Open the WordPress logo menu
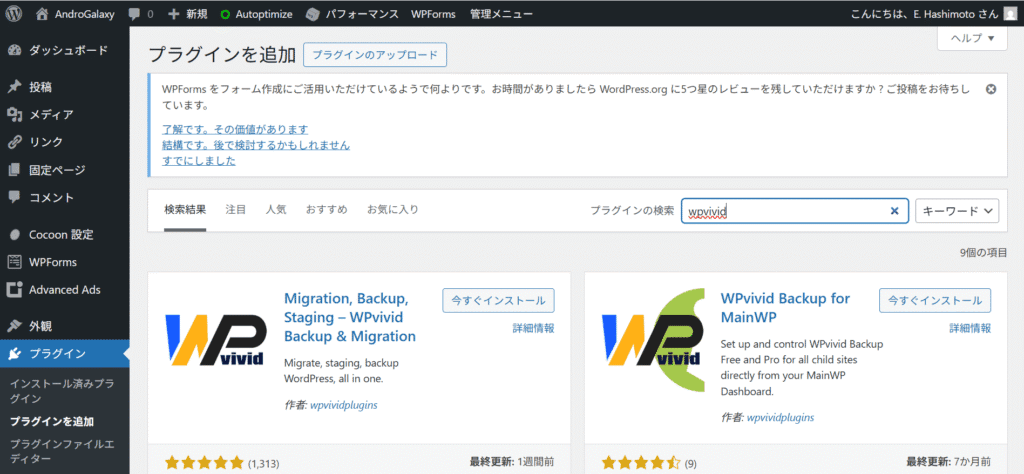The height and width of the screenshot is (474, 1024). click(x=14, y=13)
